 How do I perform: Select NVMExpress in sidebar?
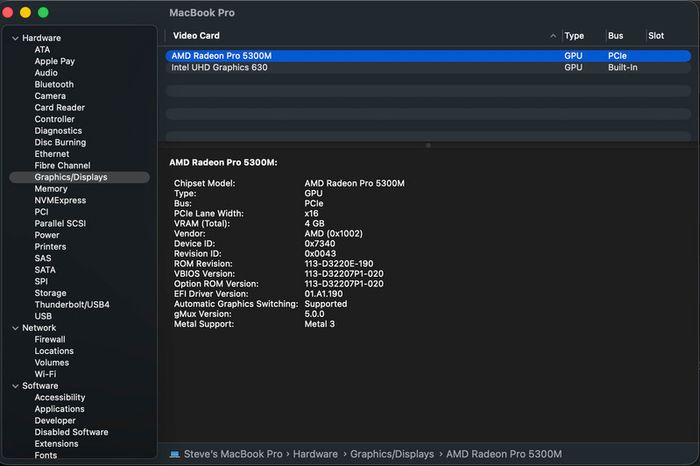[60, 200]
